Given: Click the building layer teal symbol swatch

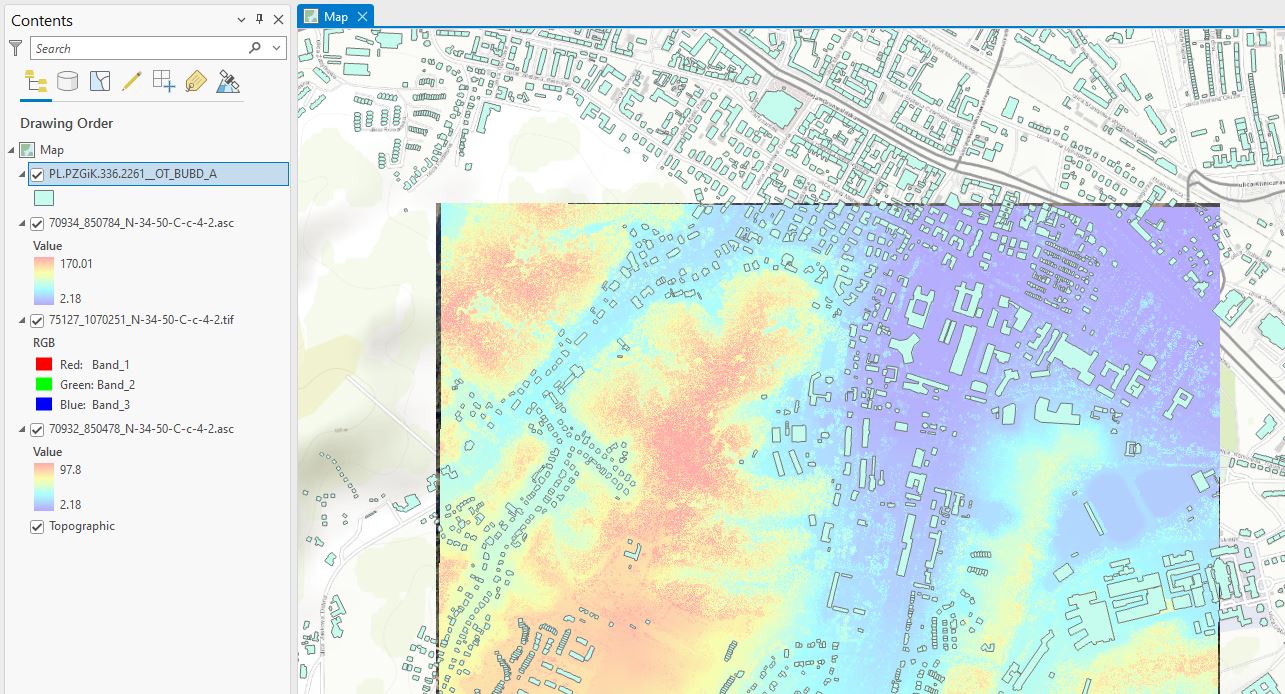Looking at the screenshot, I should (45, 198).
